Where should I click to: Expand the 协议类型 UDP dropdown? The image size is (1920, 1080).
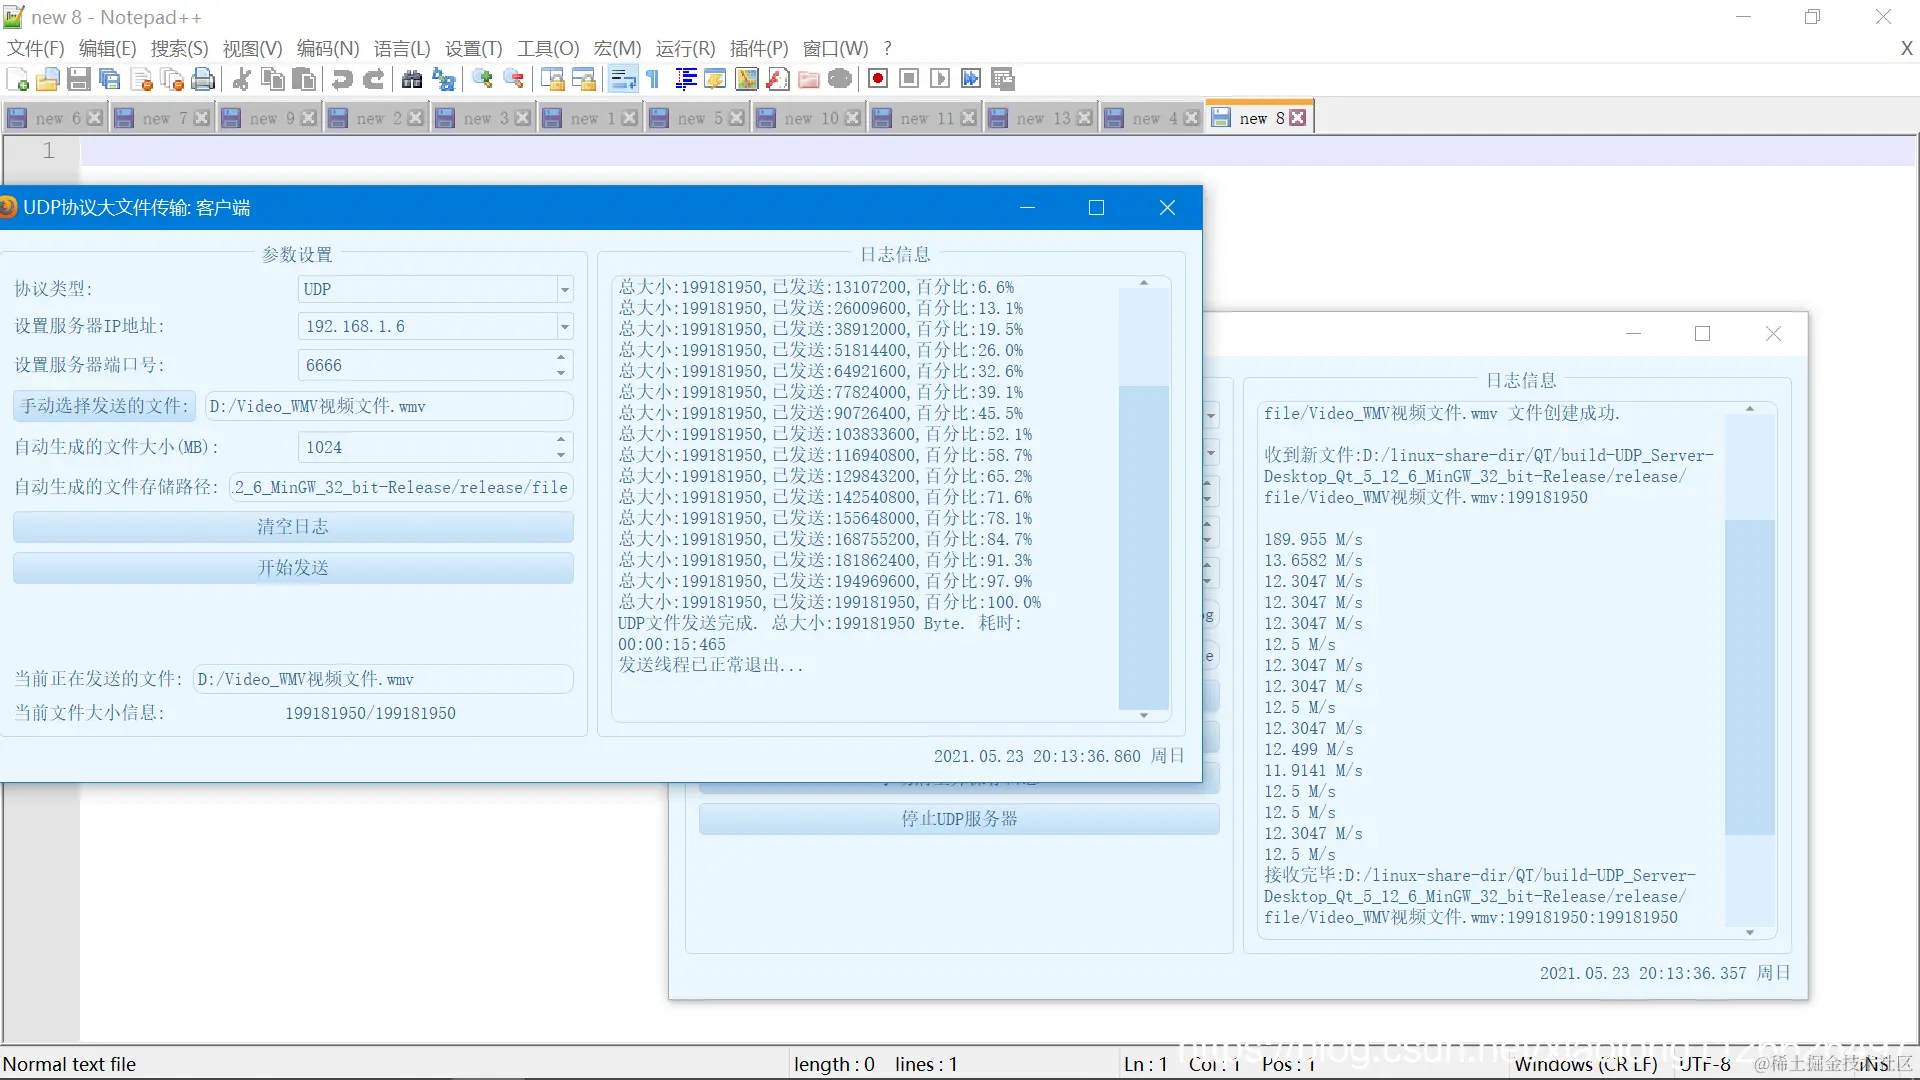[565, 289]
